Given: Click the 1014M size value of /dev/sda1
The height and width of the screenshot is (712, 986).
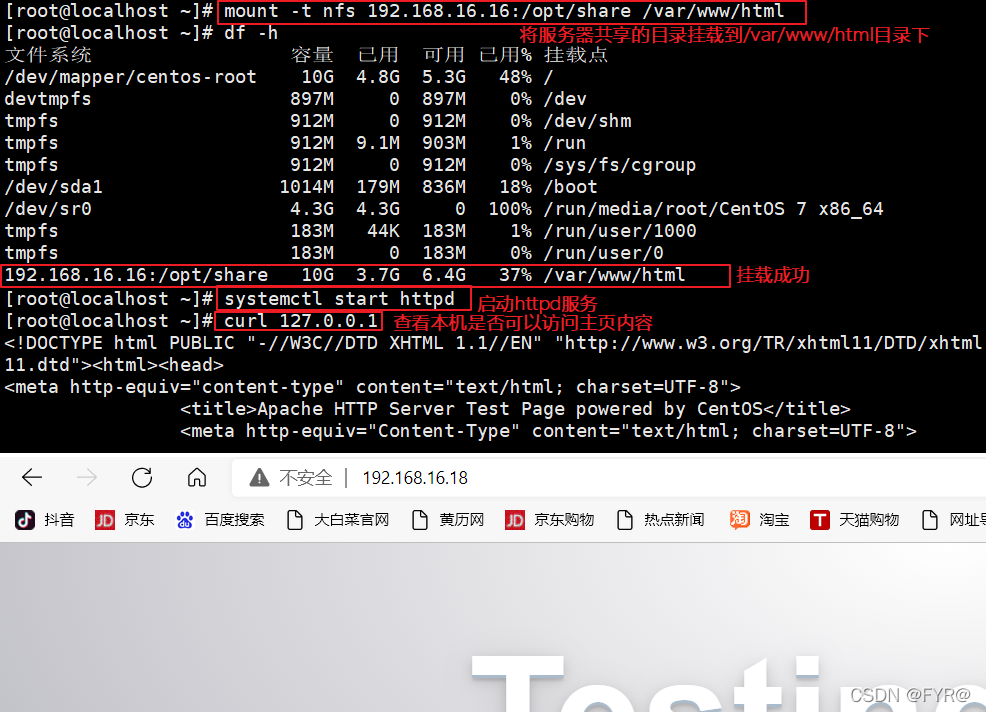Looking at the screenshot, I should point(306,187).
